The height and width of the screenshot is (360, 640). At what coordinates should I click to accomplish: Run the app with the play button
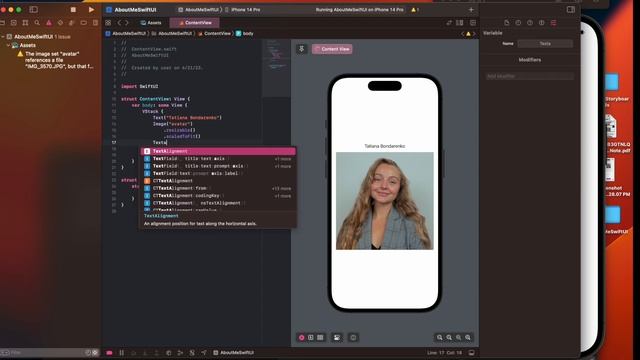click(91, 9)
